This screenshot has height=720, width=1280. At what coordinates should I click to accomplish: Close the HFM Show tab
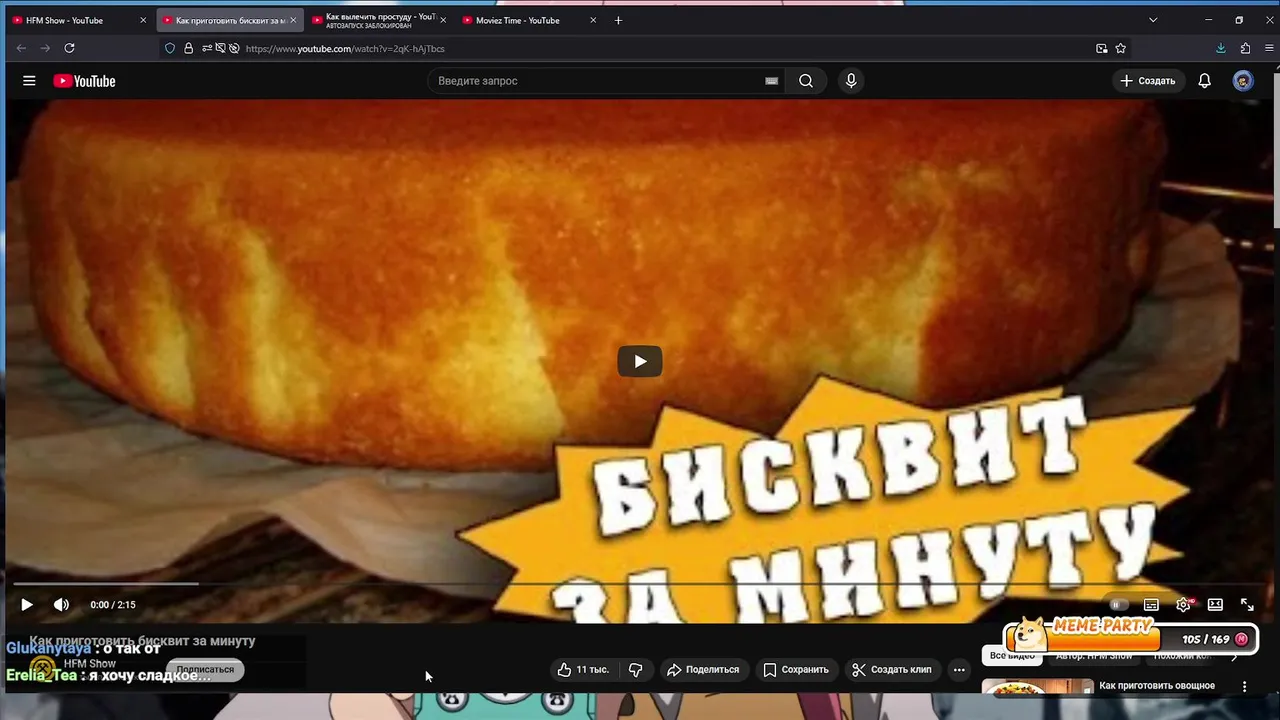tap(143, 20)
